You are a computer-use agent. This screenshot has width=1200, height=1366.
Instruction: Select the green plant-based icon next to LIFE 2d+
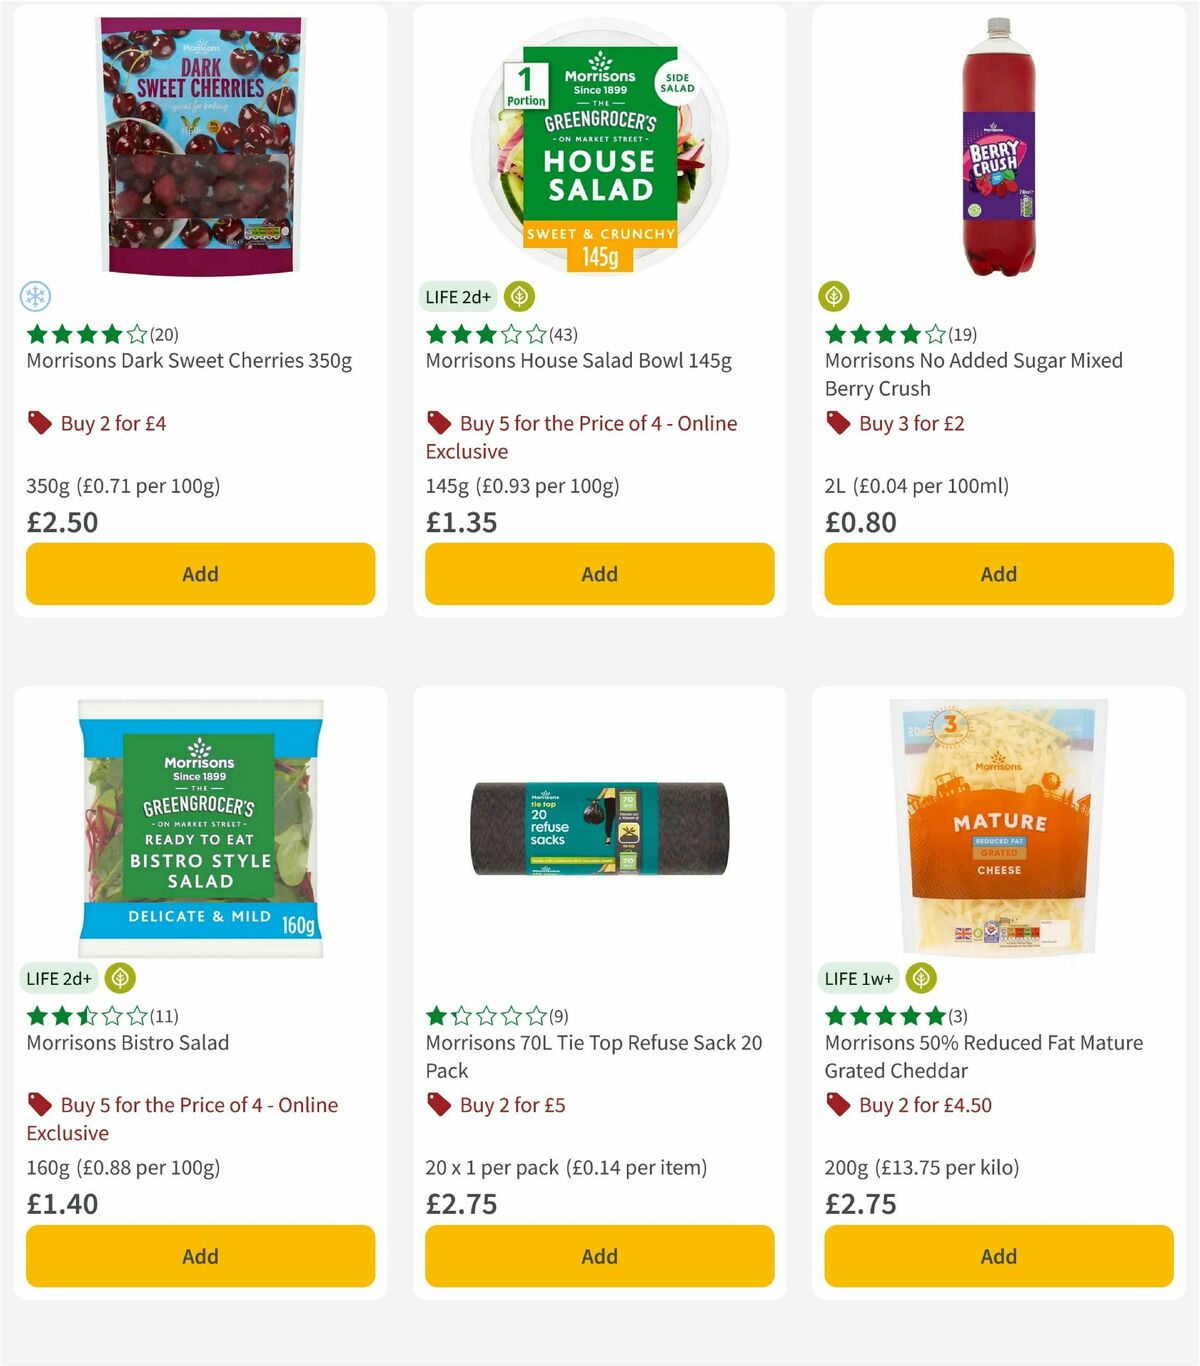click(x=518, y=297)
